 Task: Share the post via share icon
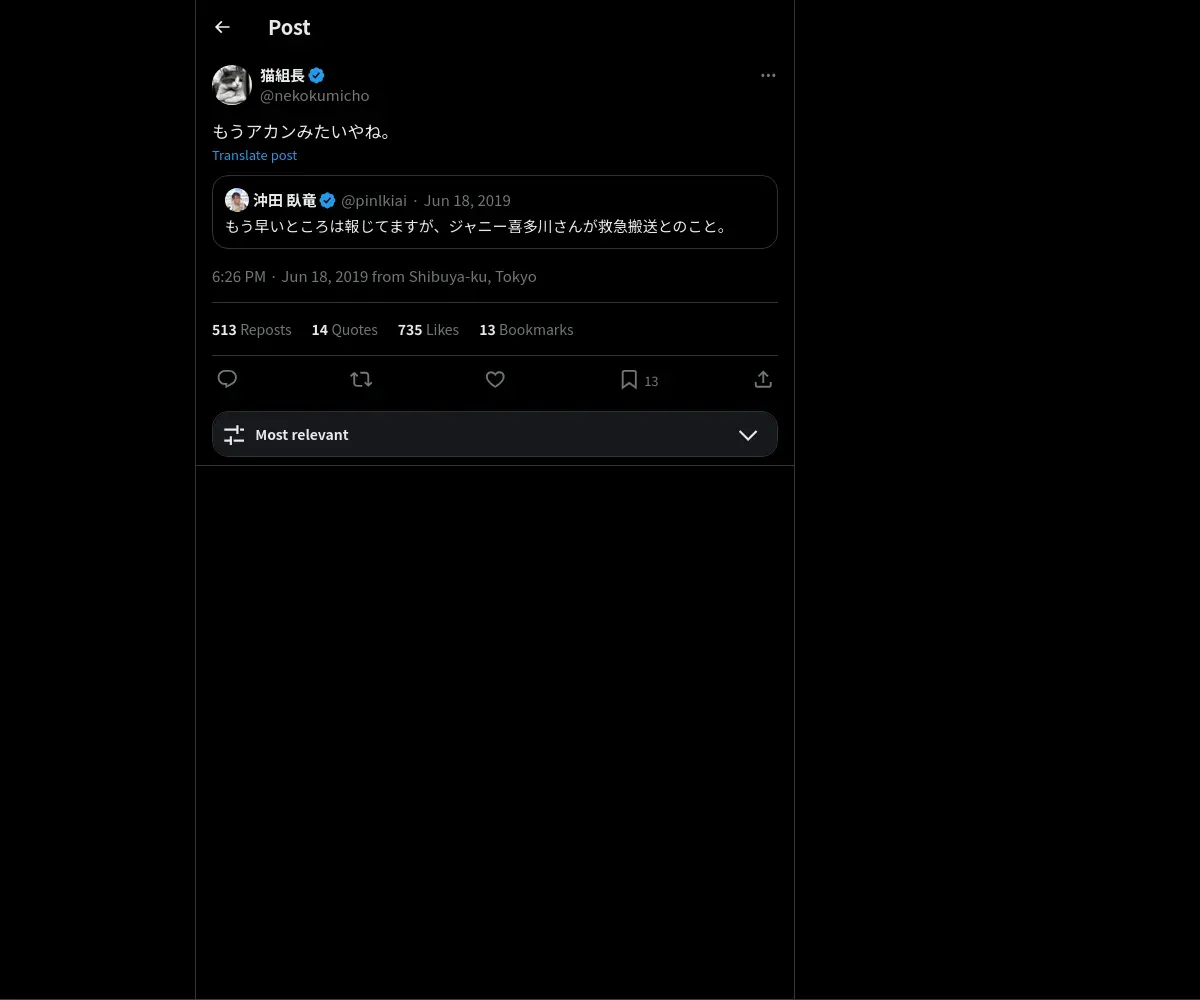pyautogui.click(x=763, y=379)
